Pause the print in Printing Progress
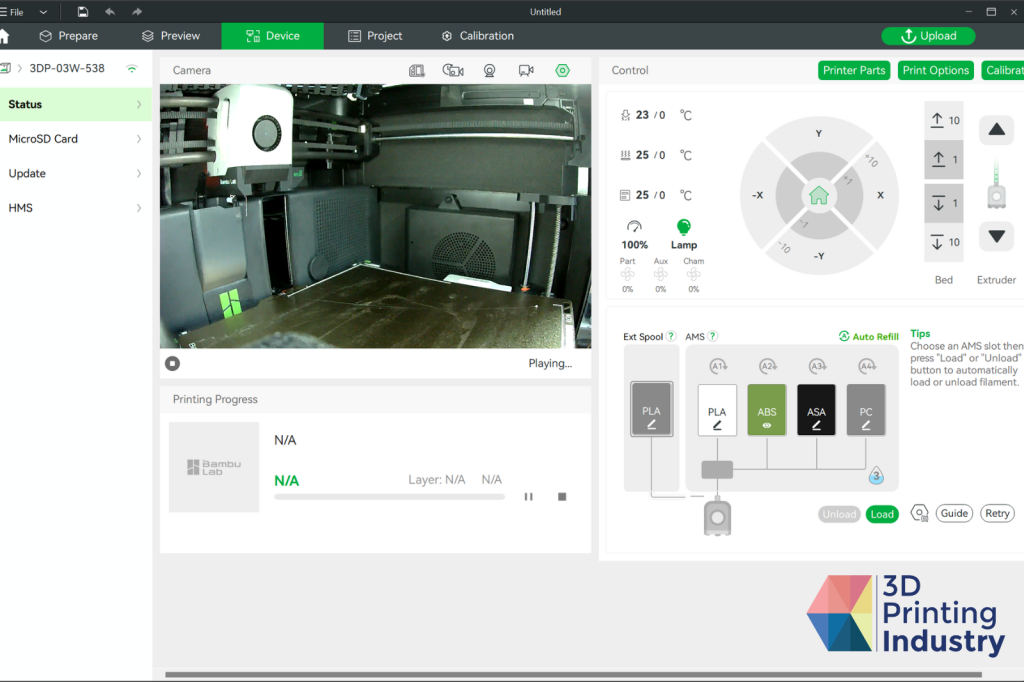 pos(529,496)
